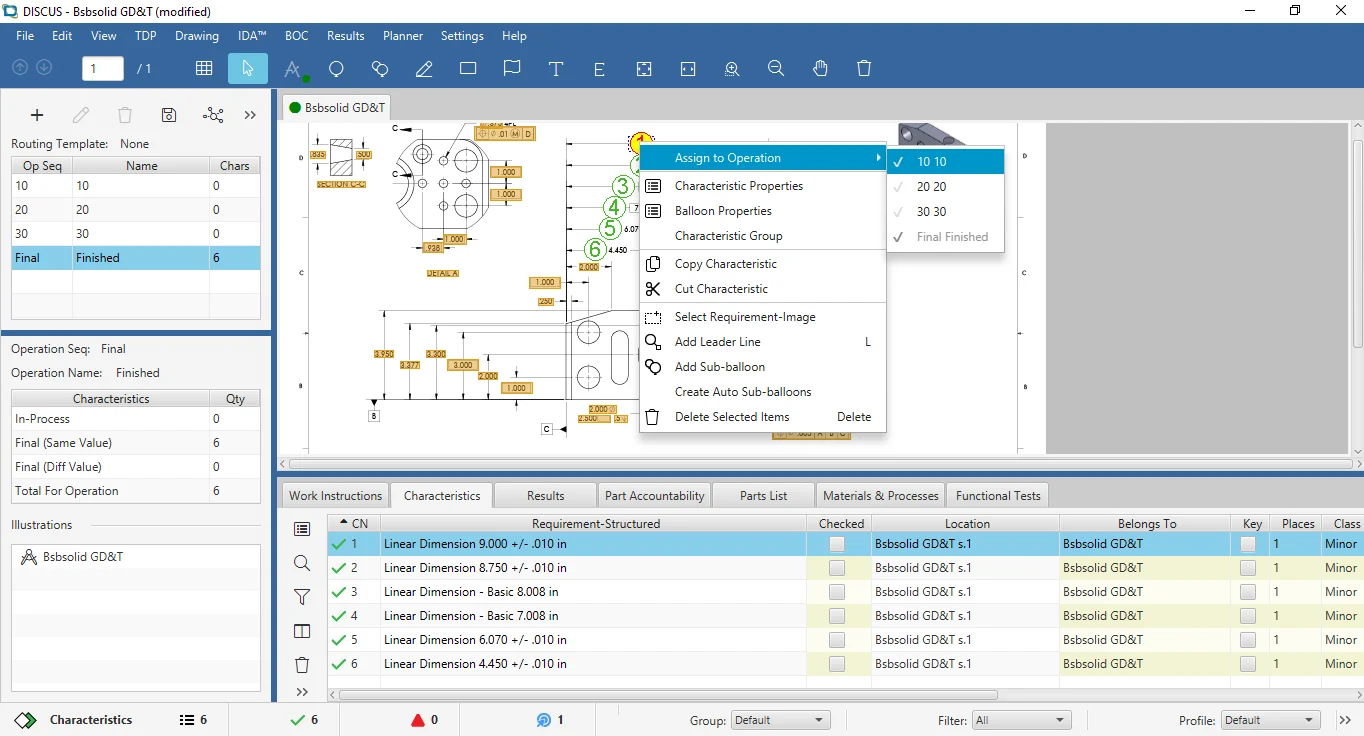Toggle Checked box for characteristic 4

point(837,616)
